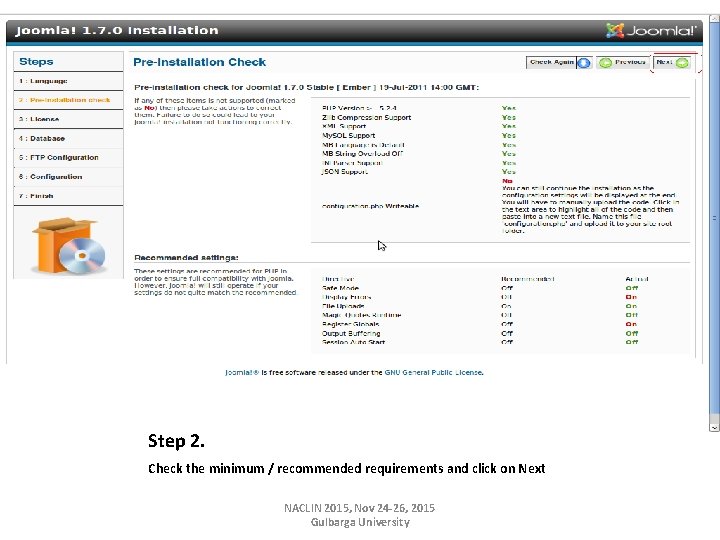The width and height of the screenshot is (720, 540).
Task: Go back using the Previous button
Action: click(x=623, y=62)
